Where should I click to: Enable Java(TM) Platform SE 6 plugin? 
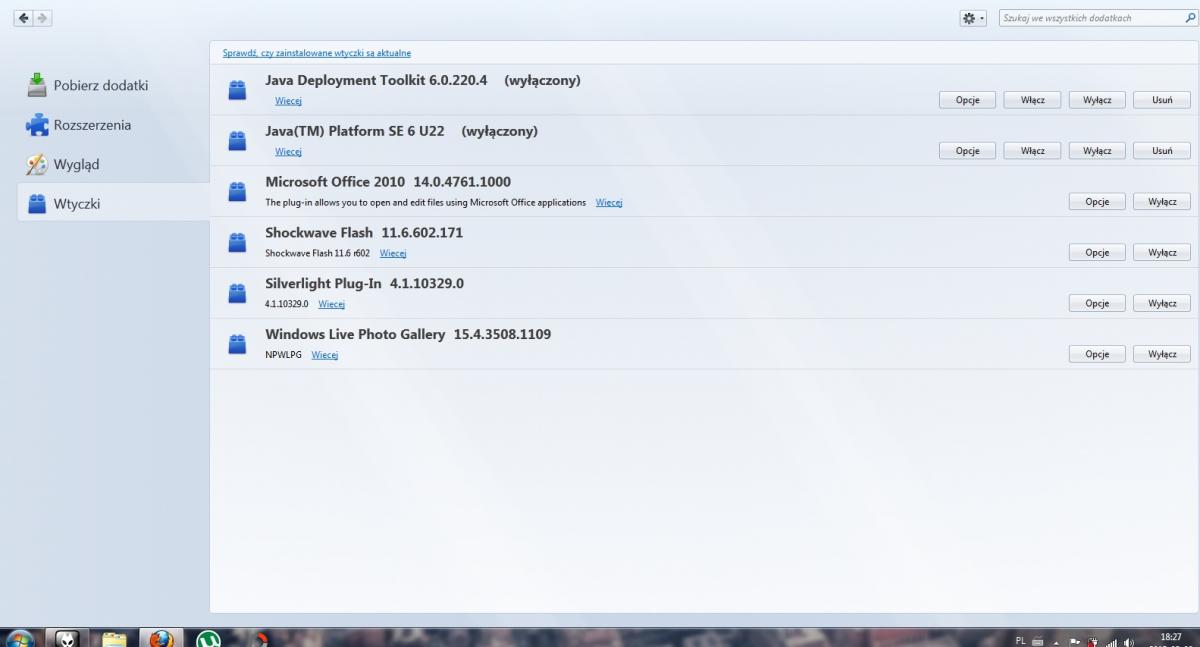tap(1032, 151)
